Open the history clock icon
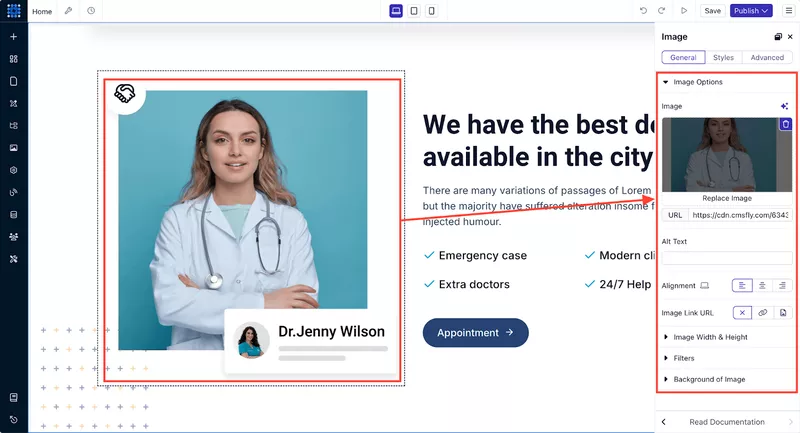The height and width of the screenshot is (433, 800). pyautogui.click(x=91, y=11)
